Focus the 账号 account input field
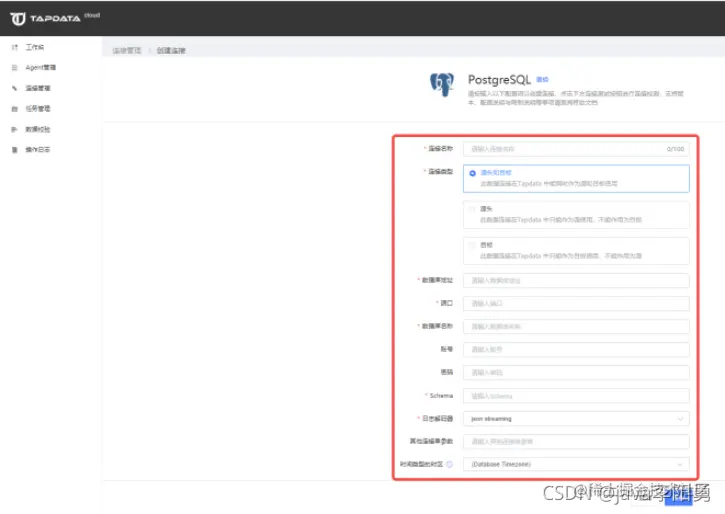This screenshot has width=725, height=514. pyautogui.click(x=576, y=349)
